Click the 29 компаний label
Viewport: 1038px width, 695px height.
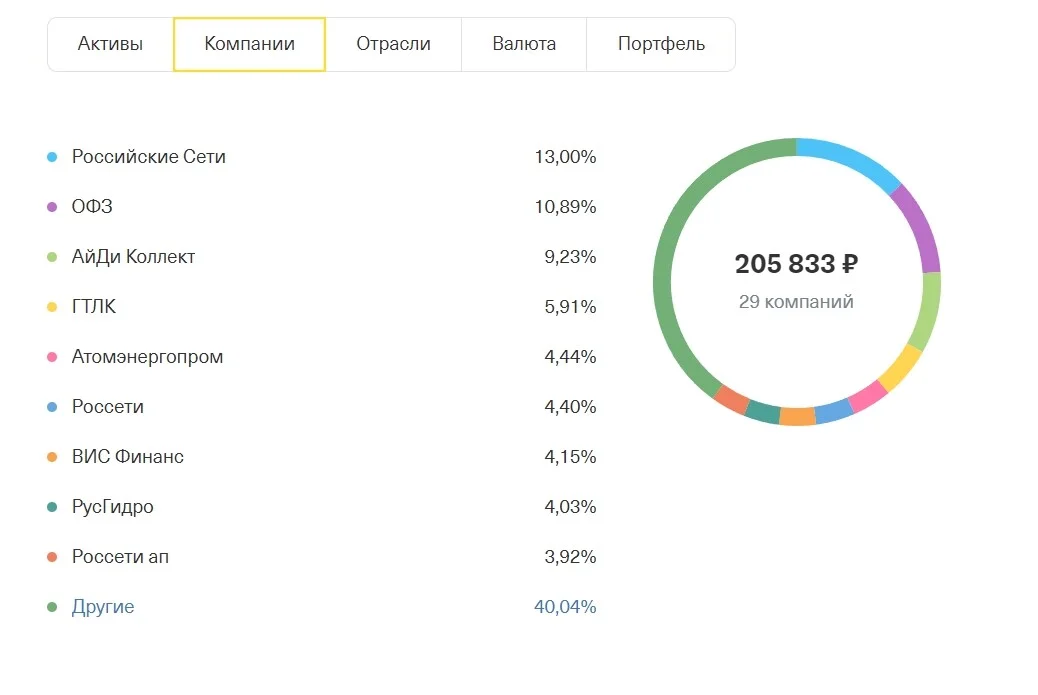pos(796,302)
